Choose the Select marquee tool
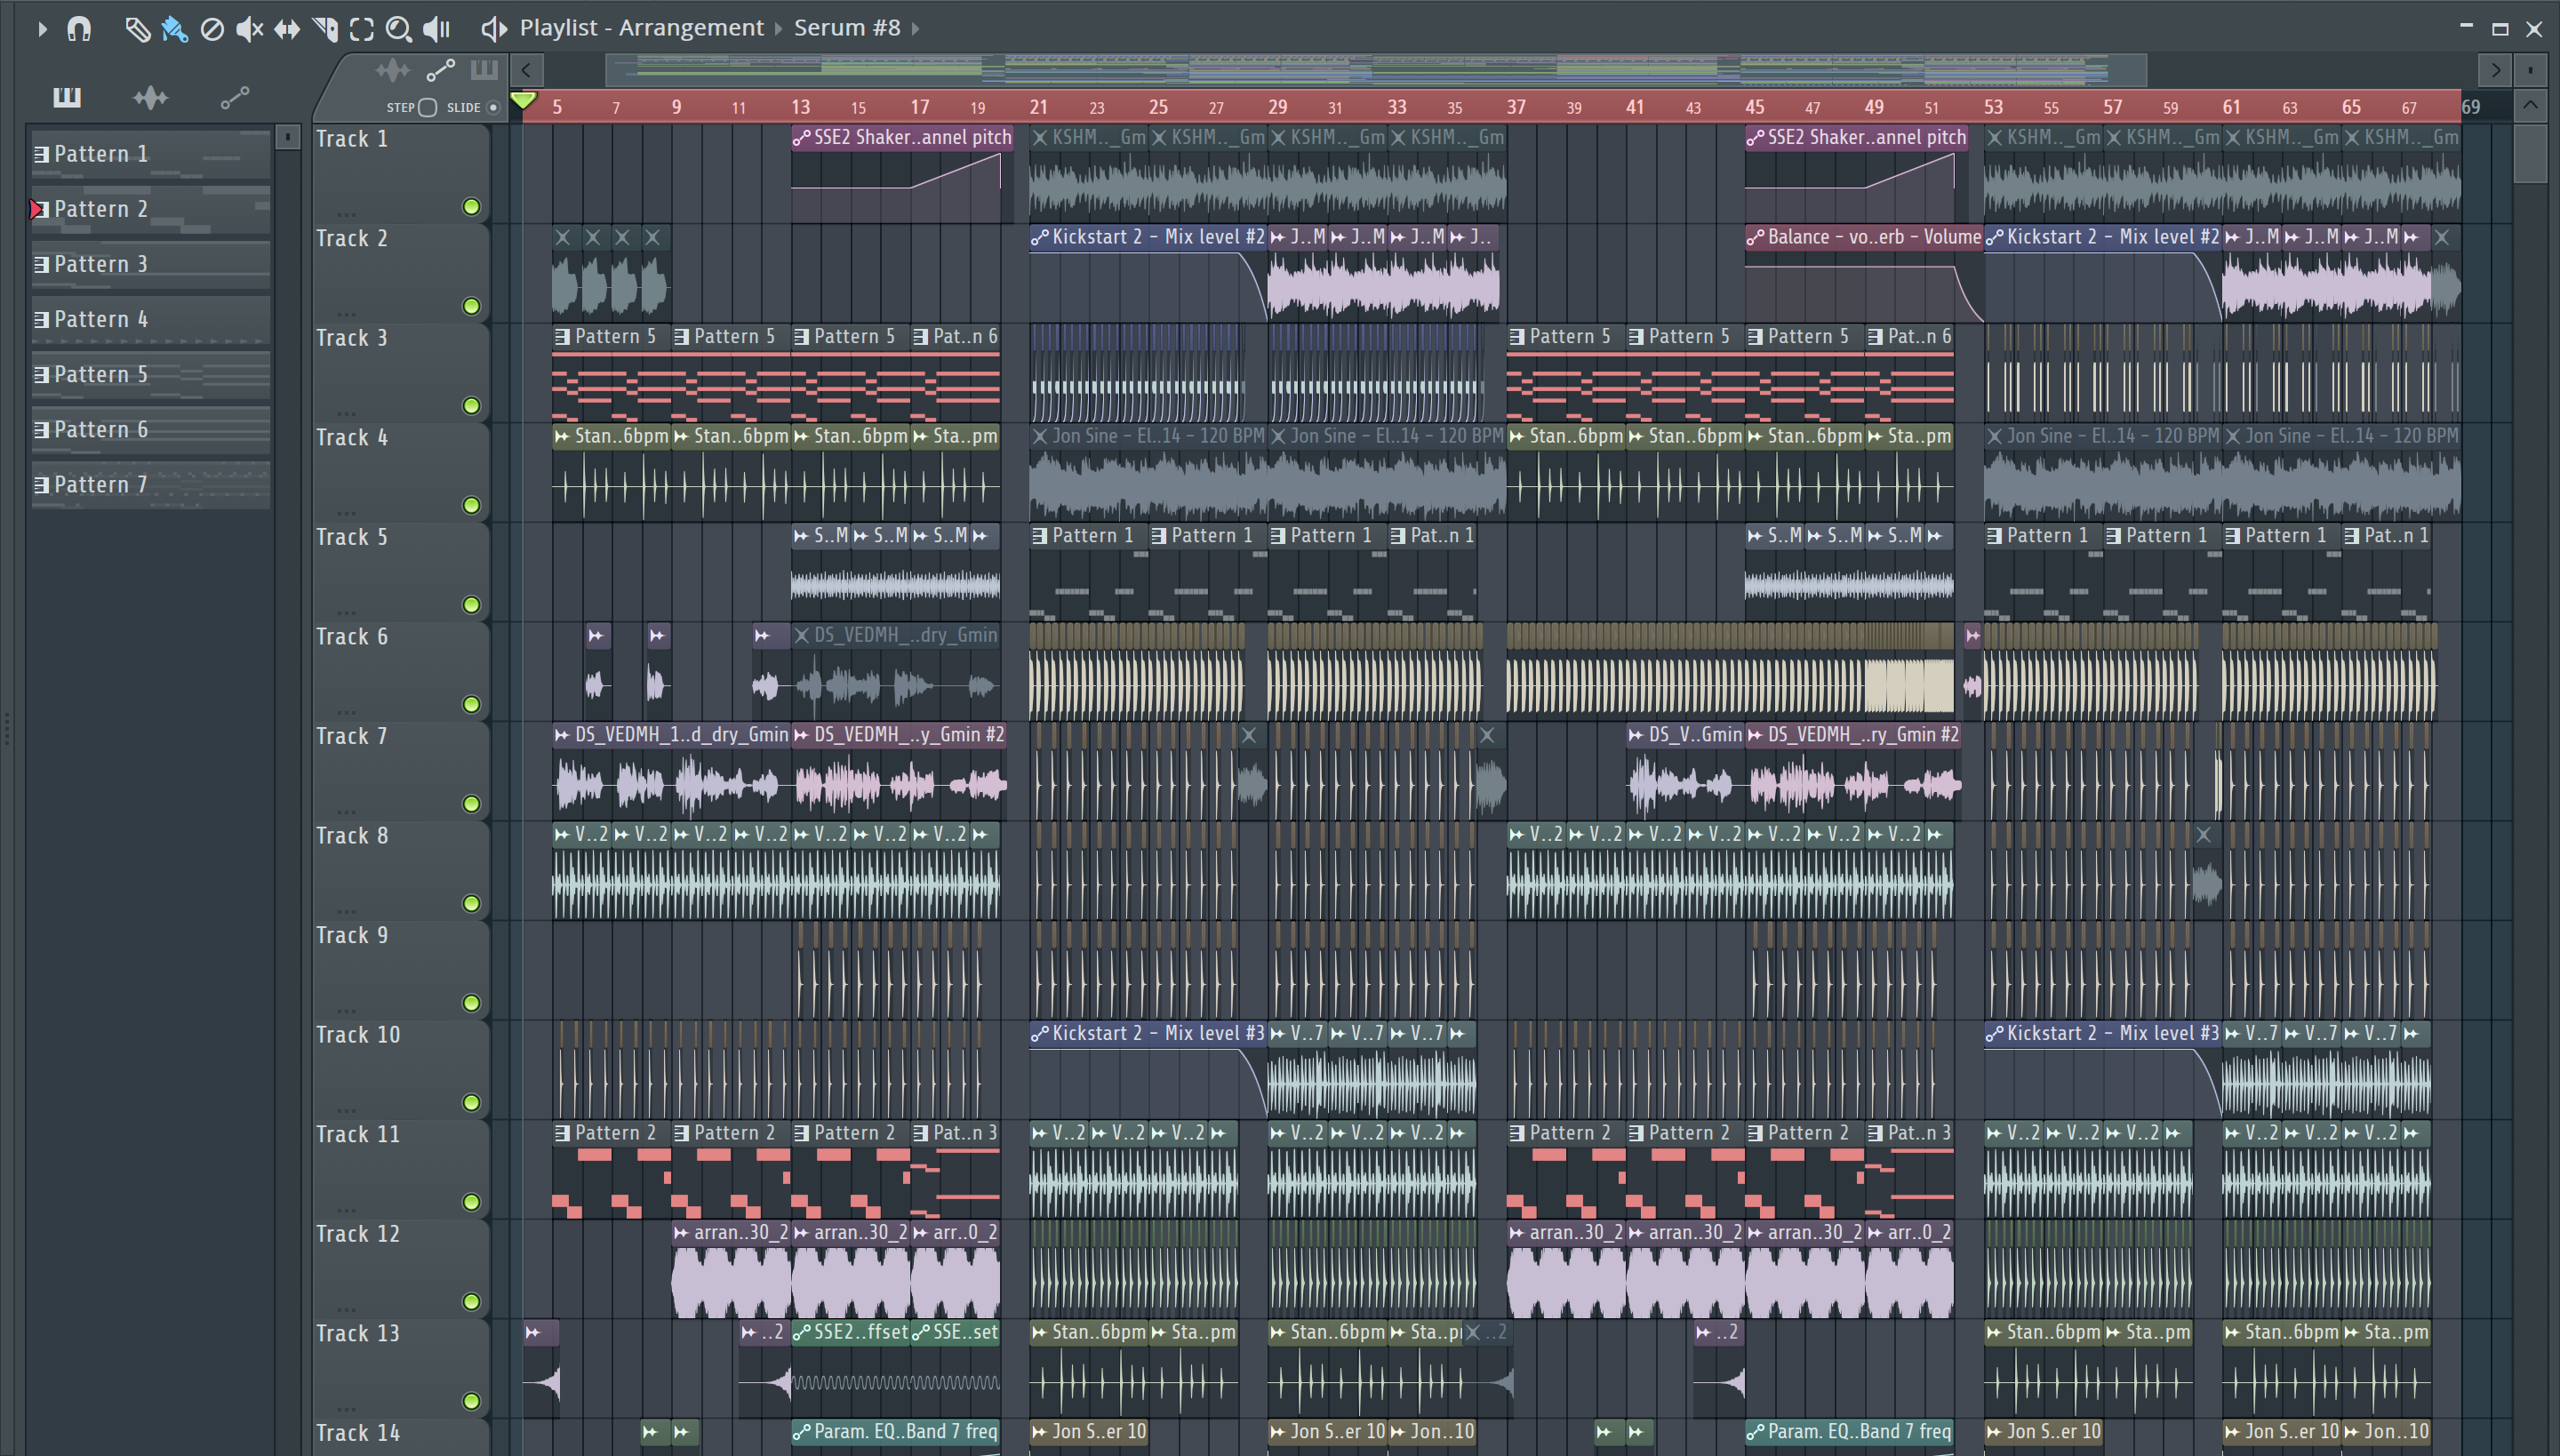2560x1456 pixels. [362, 29]
